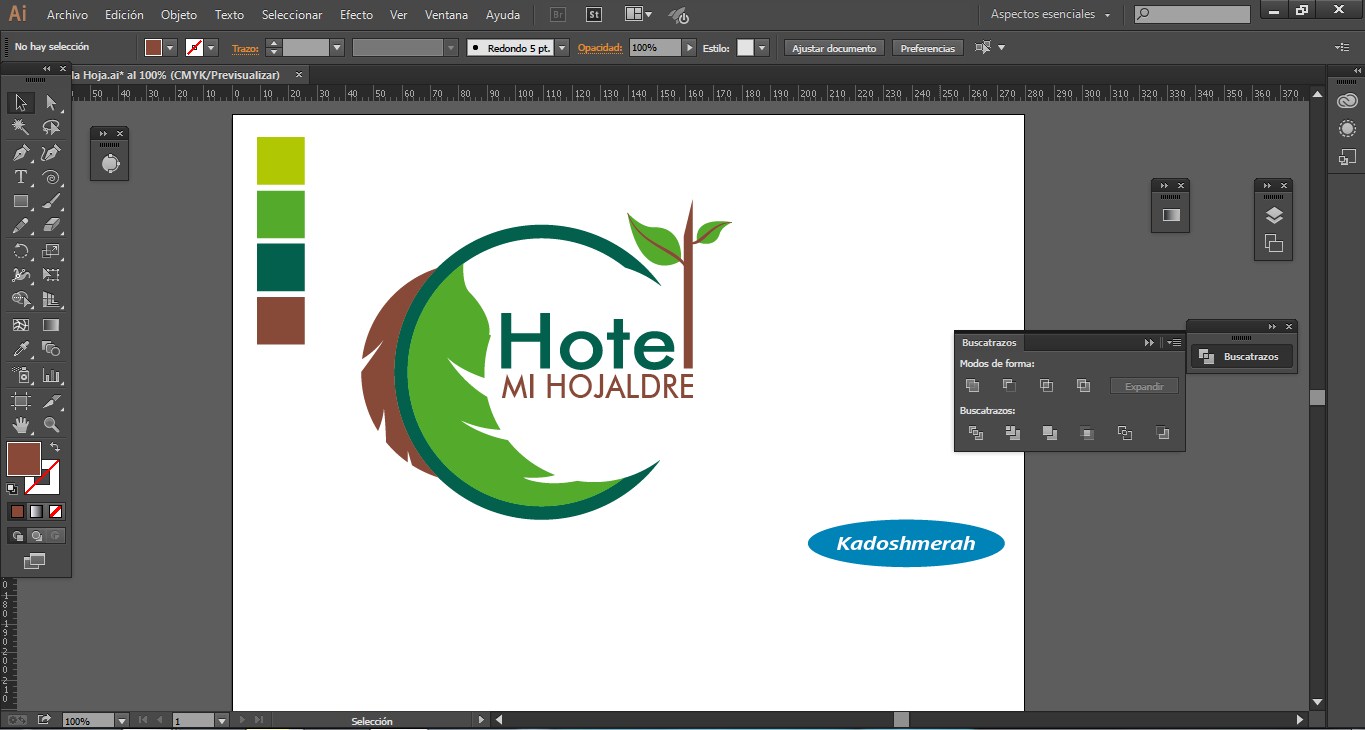Screen dimensions: 1365x730
Task: Click the brown Fill color swatch
Action: (24, 459)
